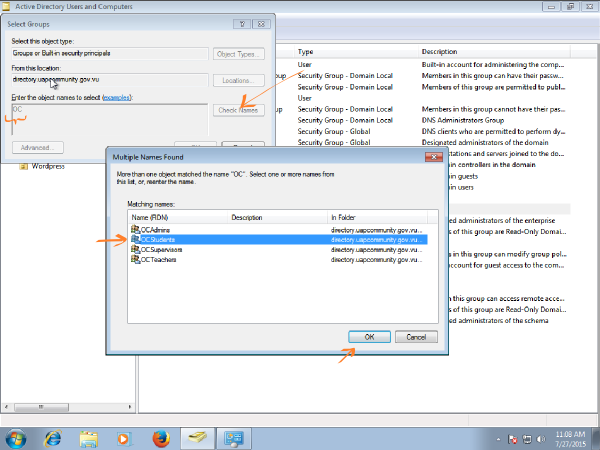Open the Windows Start menu
This screenshot has height=450, width=600.
[16, 439]
